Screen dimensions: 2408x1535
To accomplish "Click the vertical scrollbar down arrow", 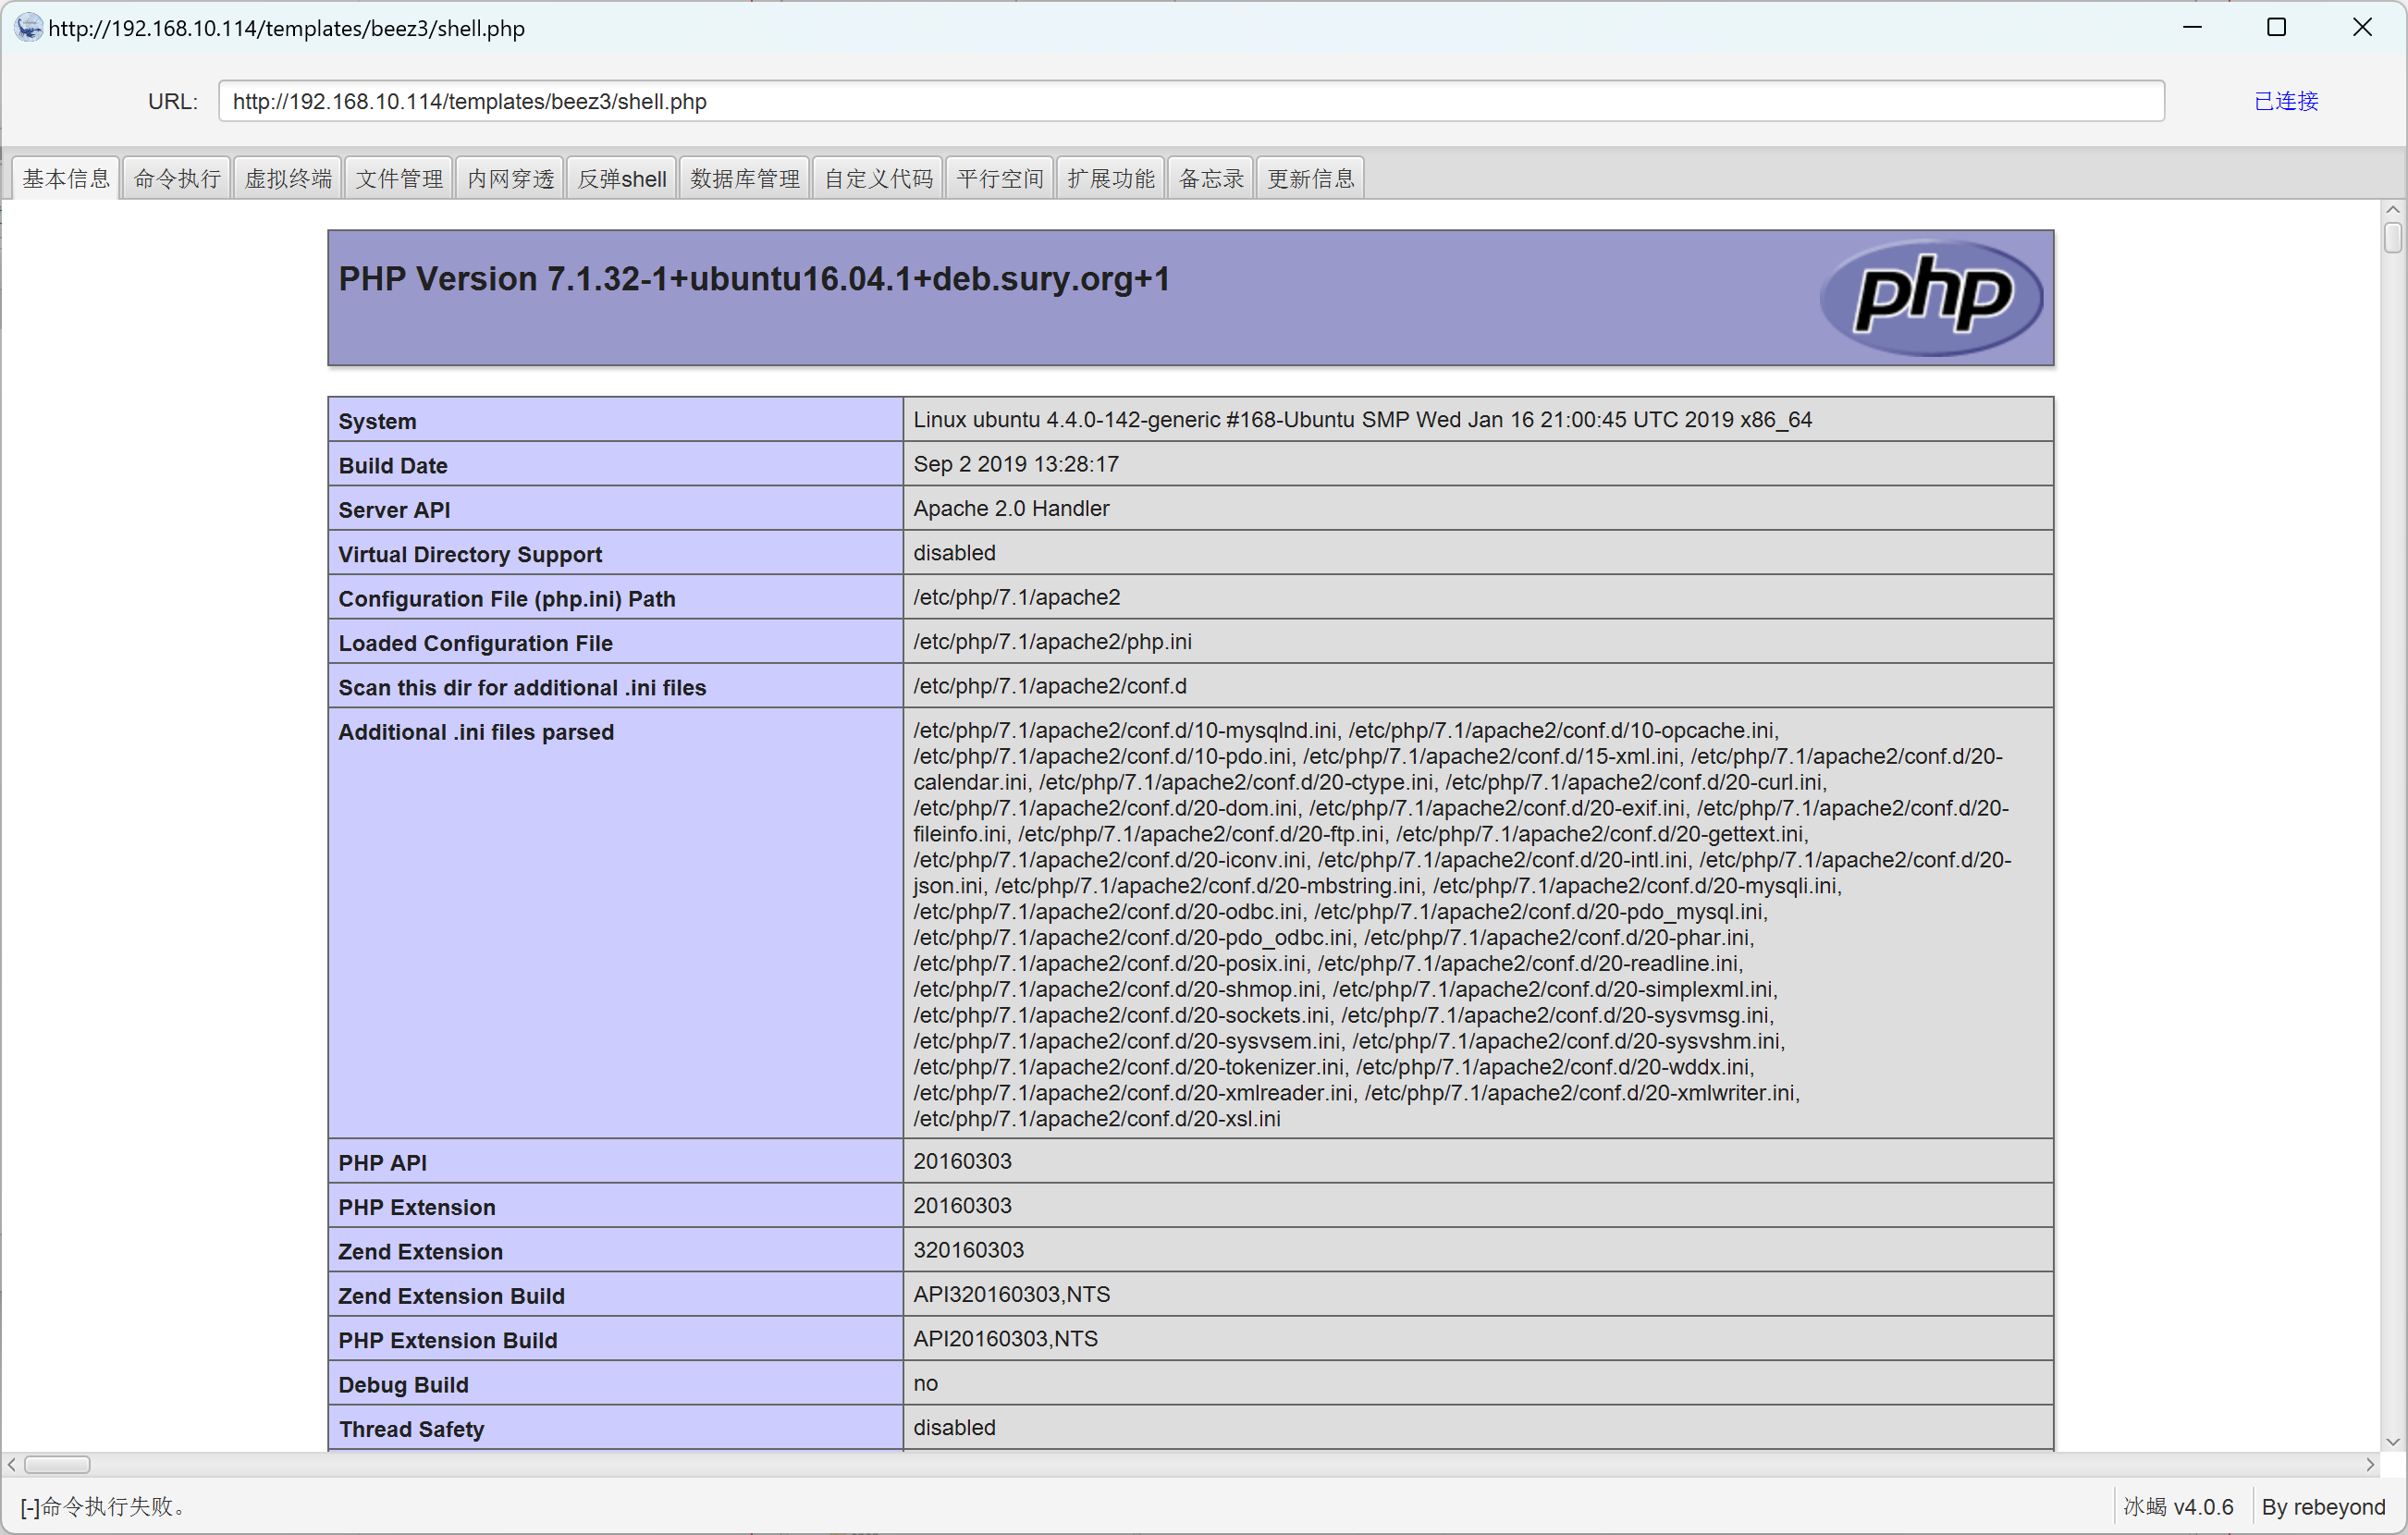I will [2392, 1442].
